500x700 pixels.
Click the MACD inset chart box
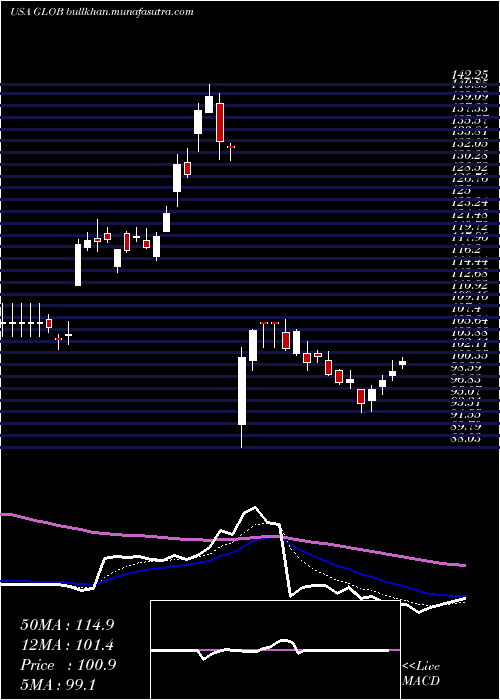tap(275, 650)
